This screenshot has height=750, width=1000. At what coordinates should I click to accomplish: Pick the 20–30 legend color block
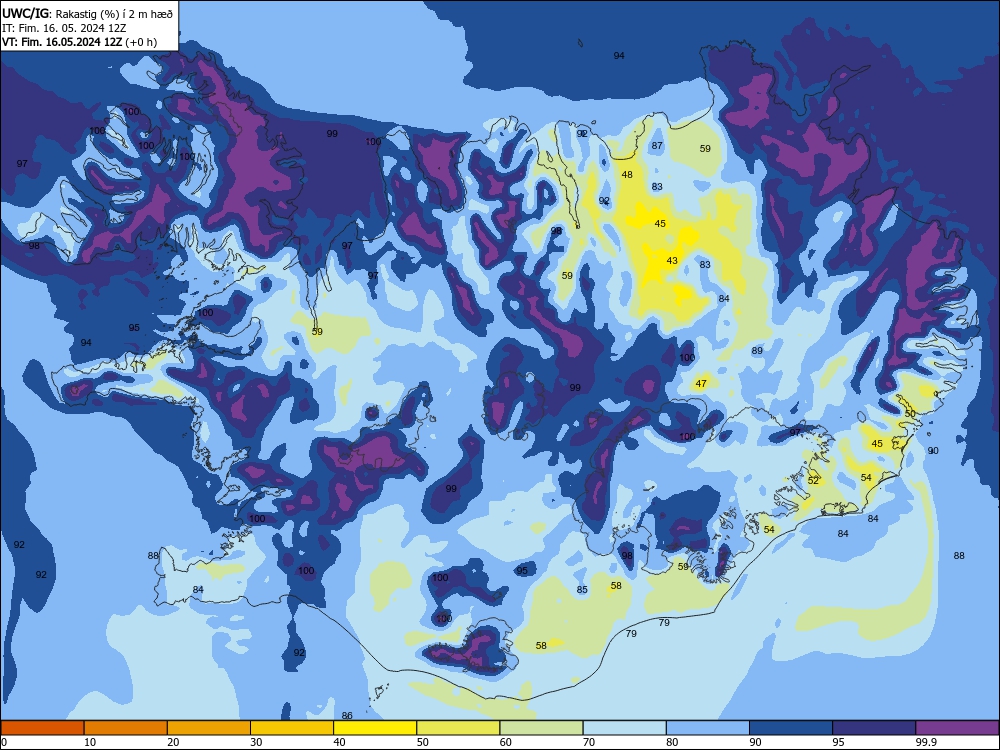pos(209,728)
